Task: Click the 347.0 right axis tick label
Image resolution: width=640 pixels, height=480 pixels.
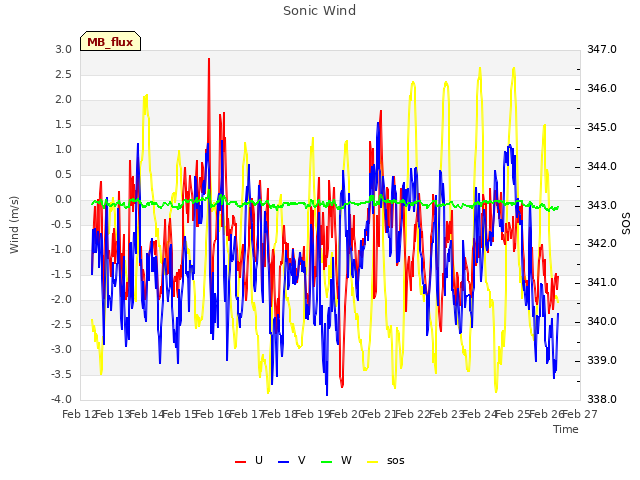Action: [602, 49]
